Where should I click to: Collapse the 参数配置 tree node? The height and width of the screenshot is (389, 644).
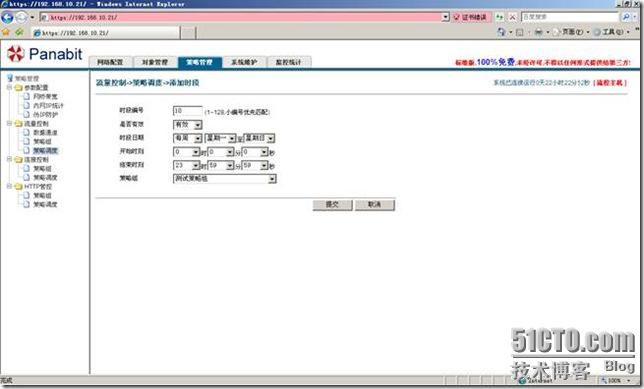pyautogui.click(x=9, y=87)
